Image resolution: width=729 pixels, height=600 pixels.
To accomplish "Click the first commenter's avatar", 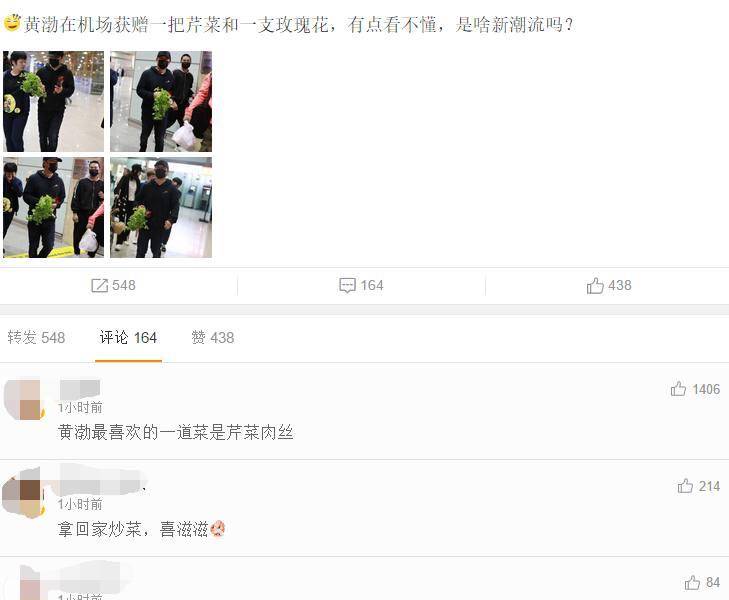I will pos(24,400).
